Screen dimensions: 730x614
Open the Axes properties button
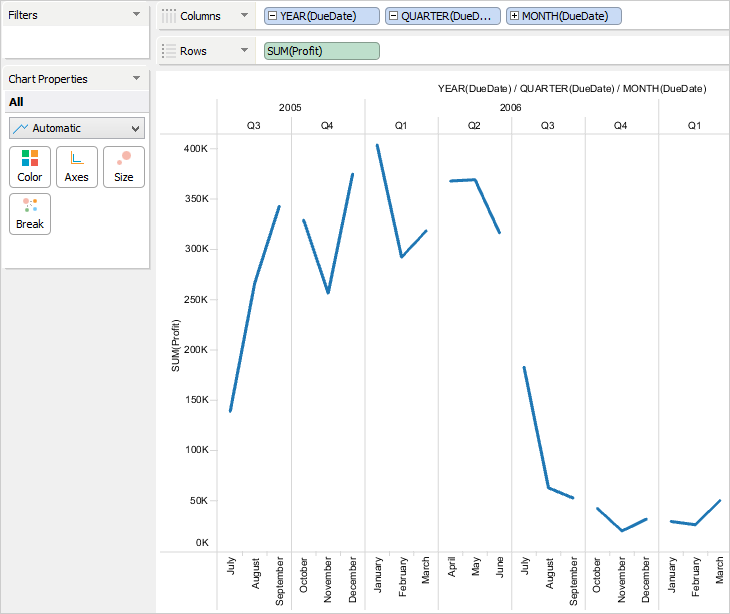point(77,167)
